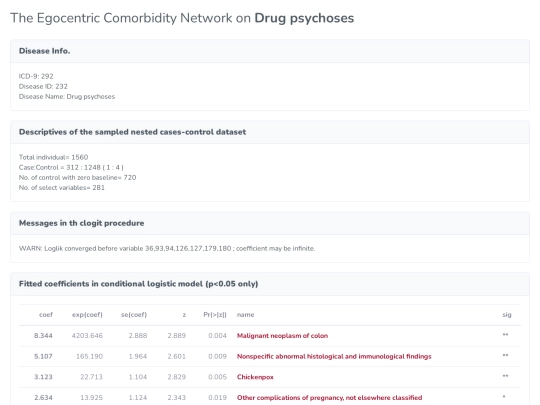Click the sig stars in Malignant neoplasm row
The height and width of the screenshot is (405, 540).
click(505, 335)
